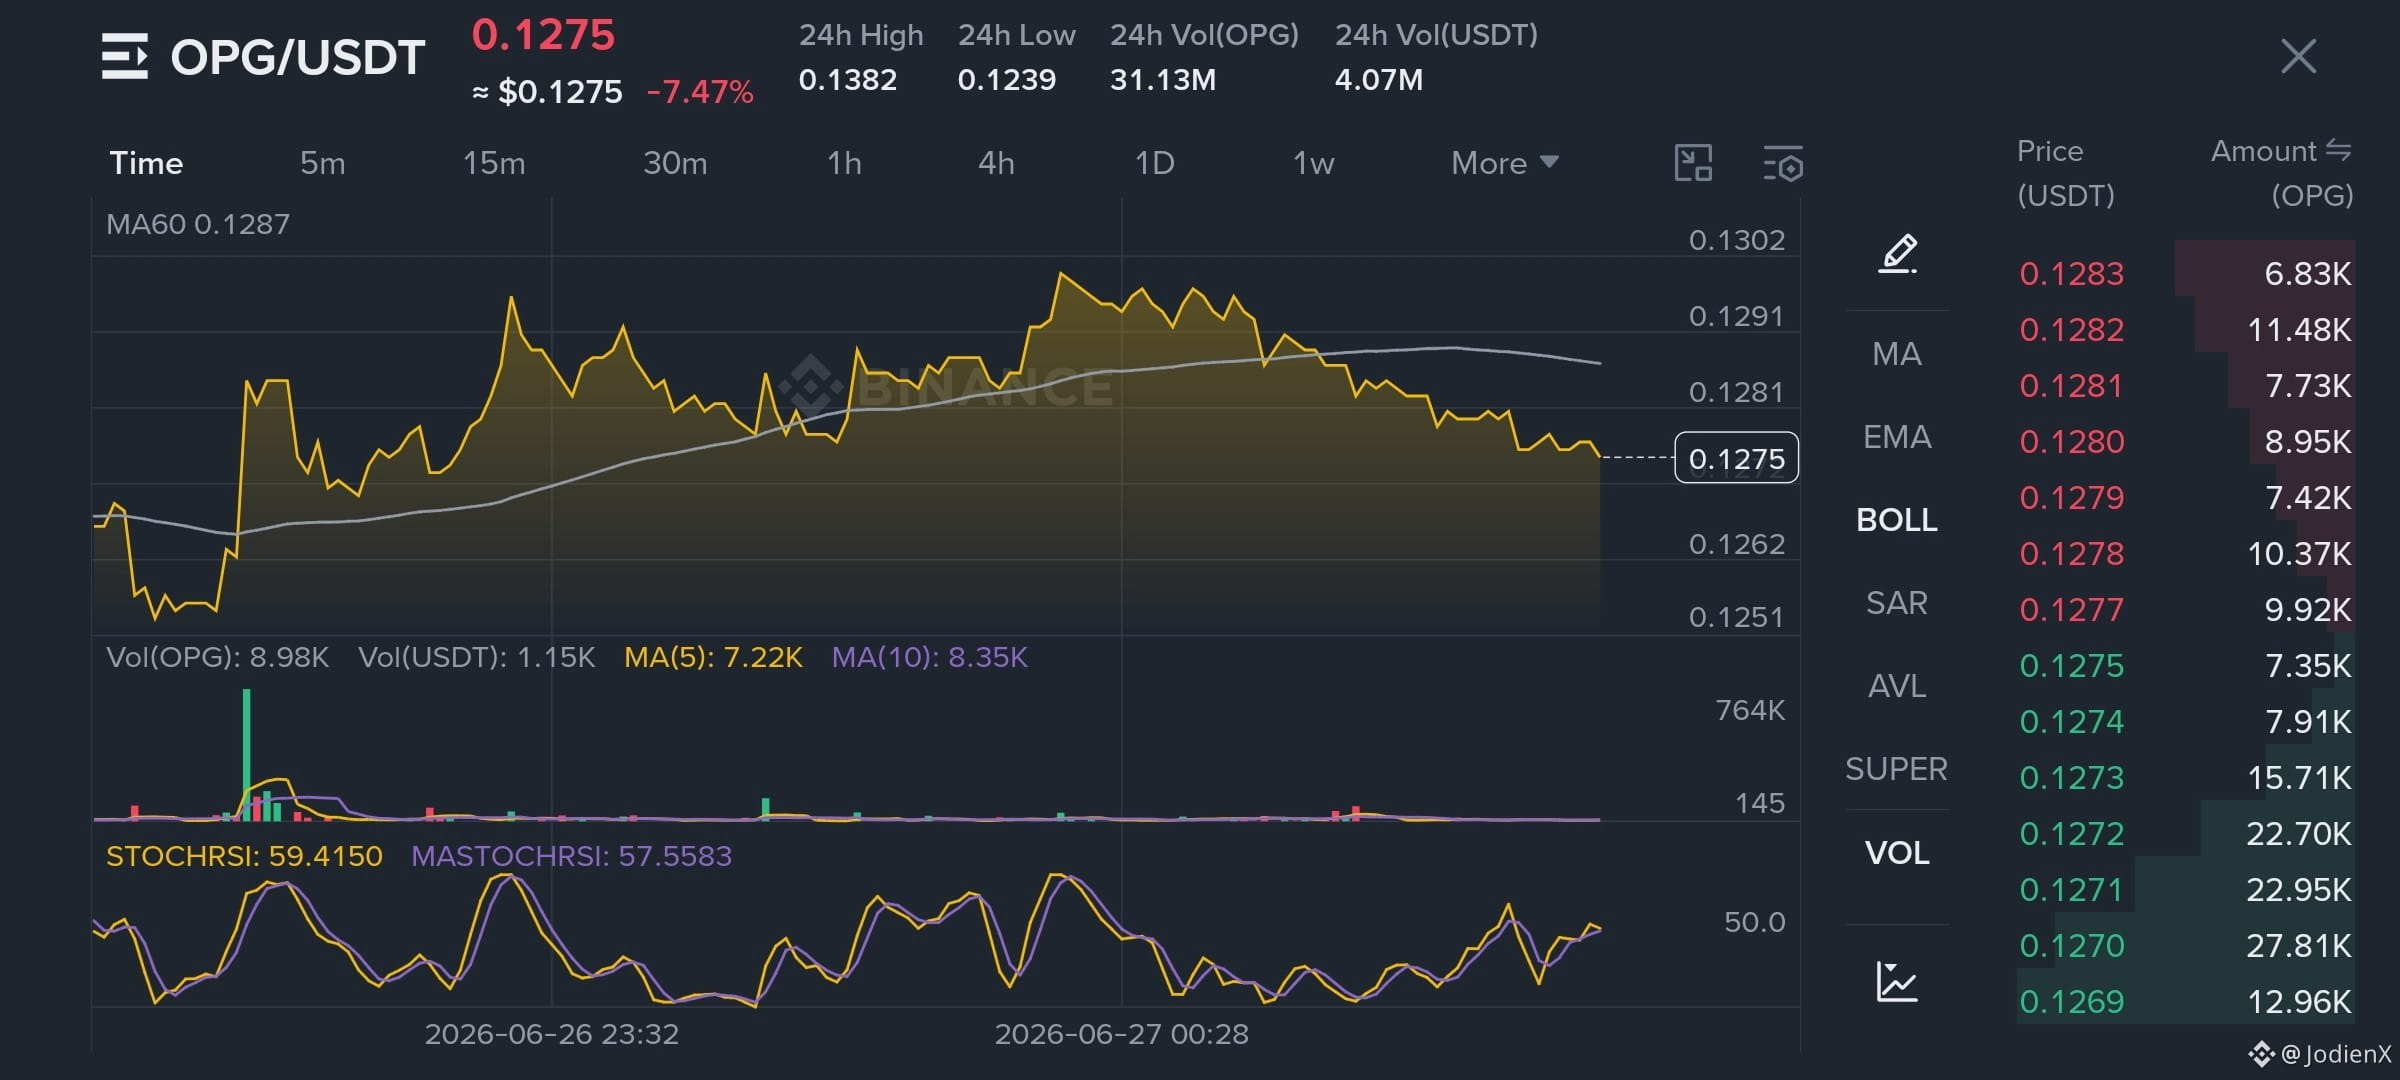This screenshot has height=1080, width=2400.
Task: Toggle the BOLL indicator overlay
Action: click(1897, 520)
